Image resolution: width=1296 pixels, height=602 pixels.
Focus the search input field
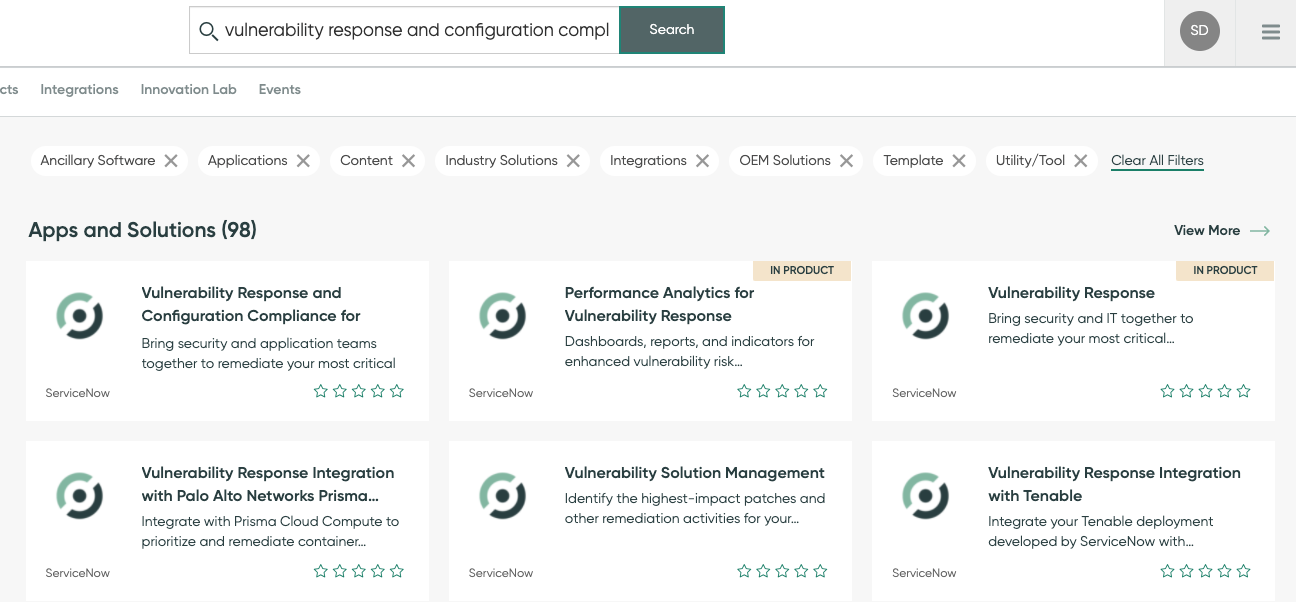click(404, 30)
